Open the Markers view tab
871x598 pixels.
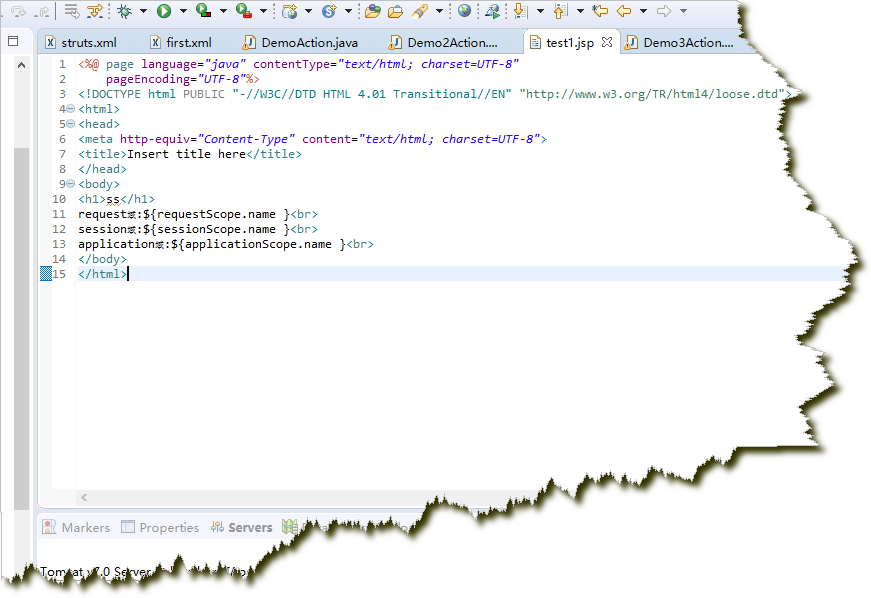coord(85,527)
